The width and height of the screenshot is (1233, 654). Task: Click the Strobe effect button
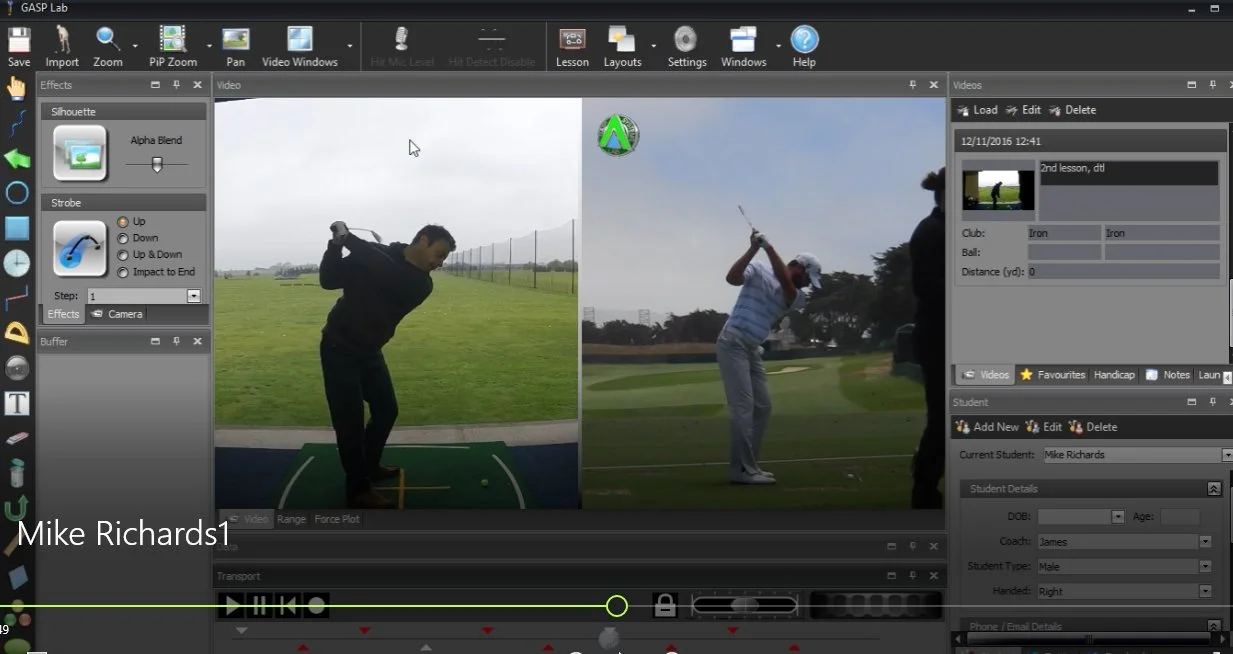point(80,249)
